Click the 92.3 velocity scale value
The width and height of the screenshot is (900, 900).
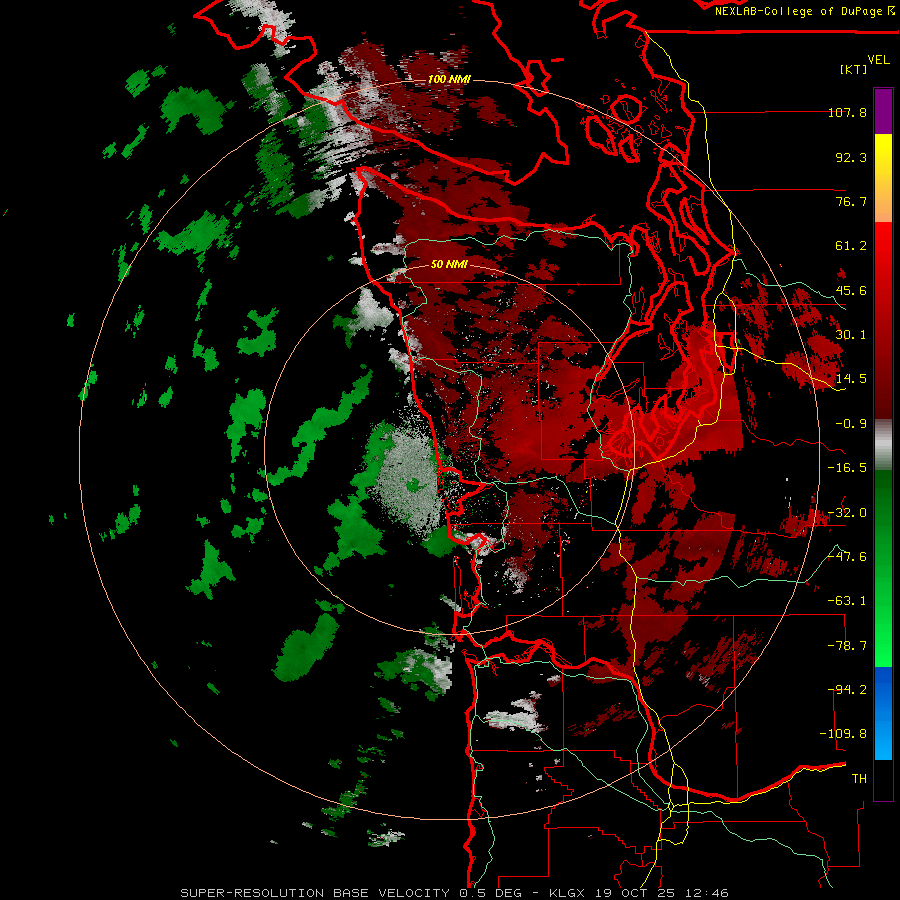tap(851, 157)
